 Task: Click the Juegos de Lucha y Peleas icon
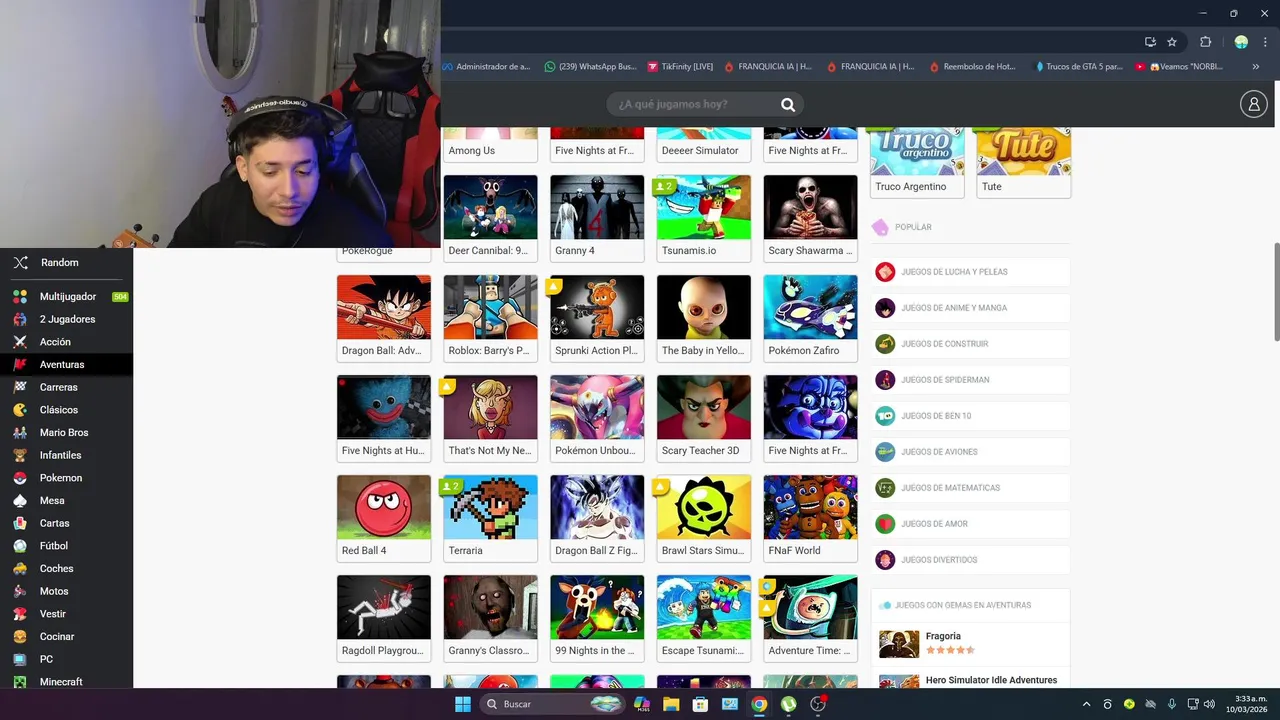[885, 272]
